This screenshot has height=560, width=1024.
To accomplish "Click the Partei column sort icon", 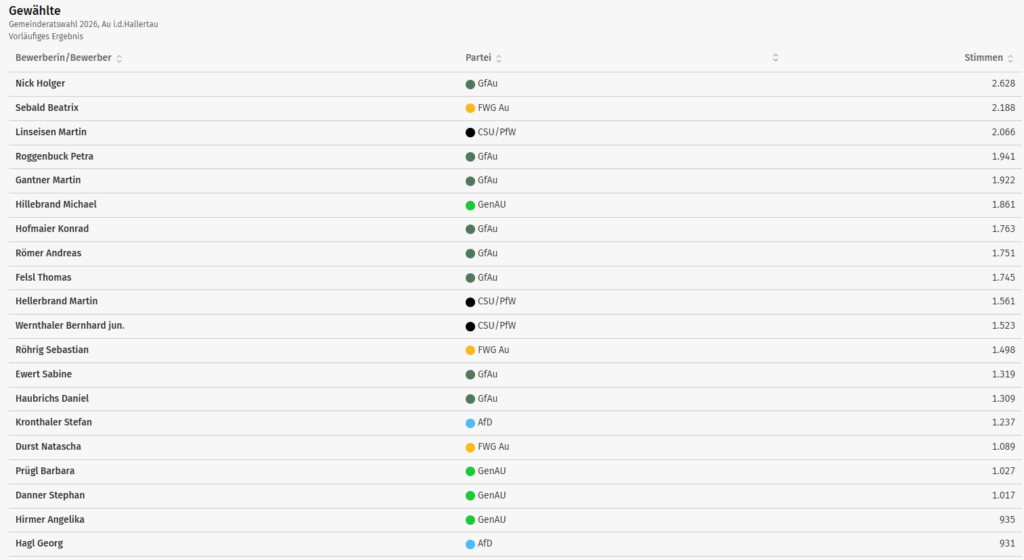I will tap(499, 58).
